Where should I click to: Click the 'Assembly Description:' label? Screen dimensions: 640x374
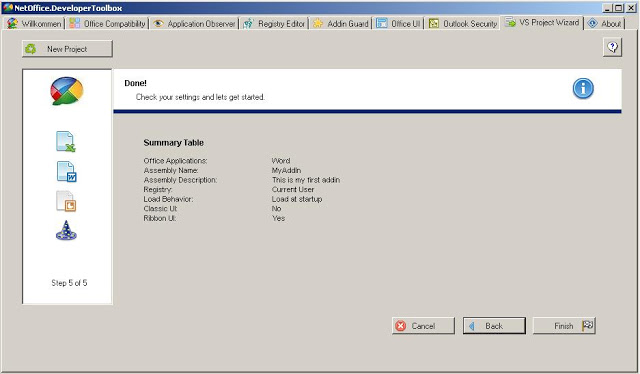click(x=180, y=180)
